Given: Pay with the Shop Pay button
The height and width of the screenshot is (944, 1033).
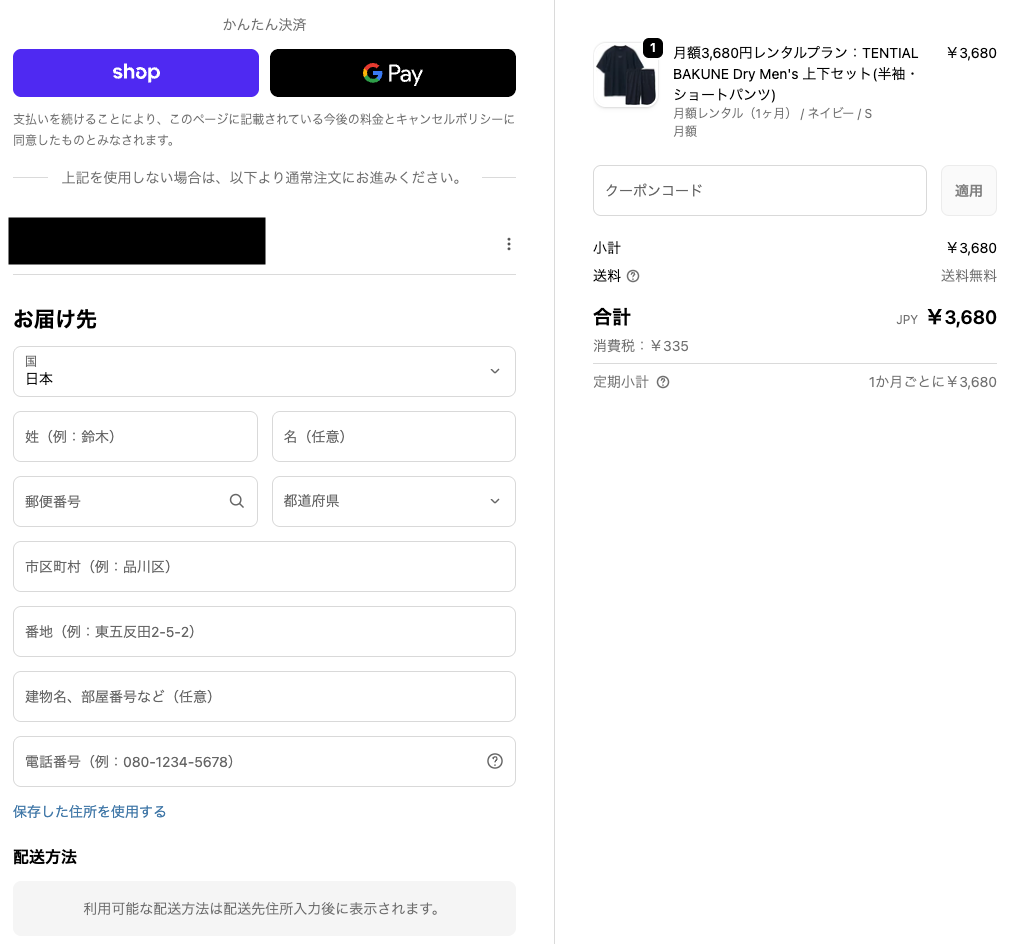Looking at the screenshot, I should (x=136, y=73).
